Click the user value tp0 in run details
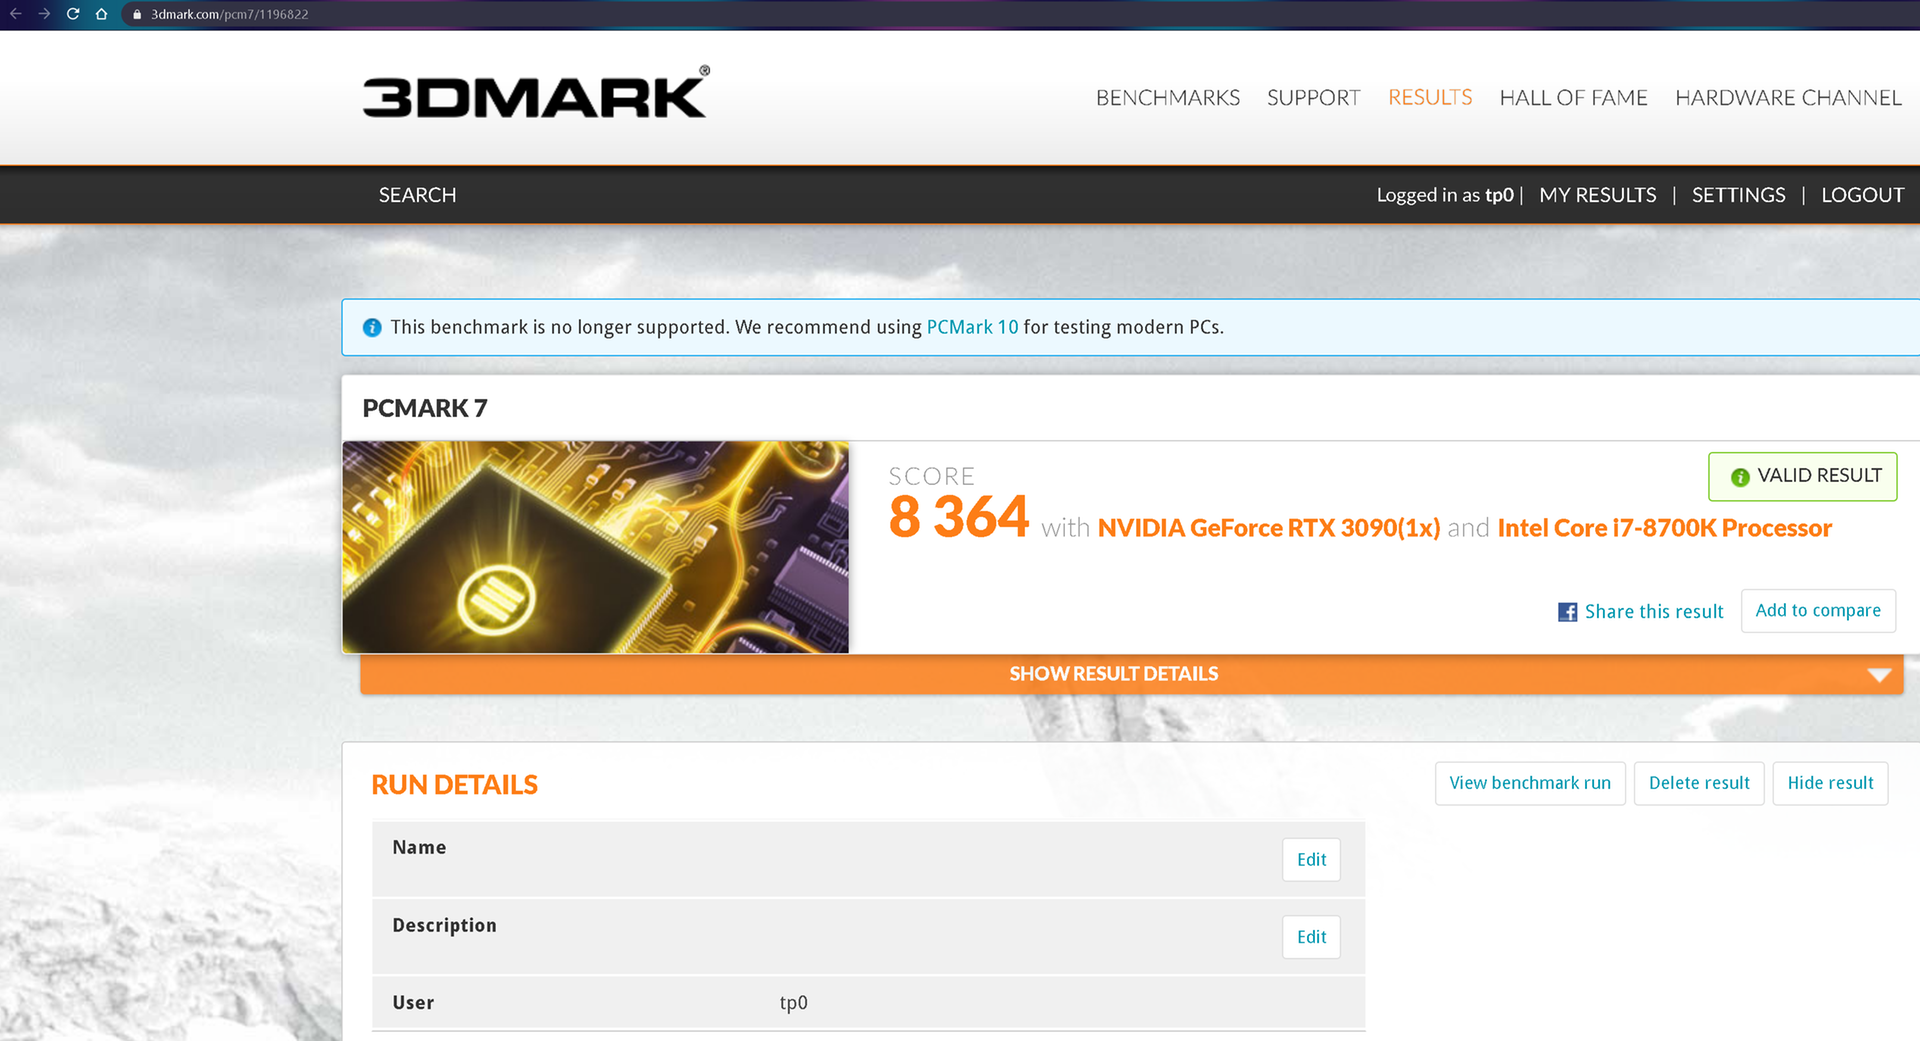1920x1041 pixels. (x=793, y=1003)
